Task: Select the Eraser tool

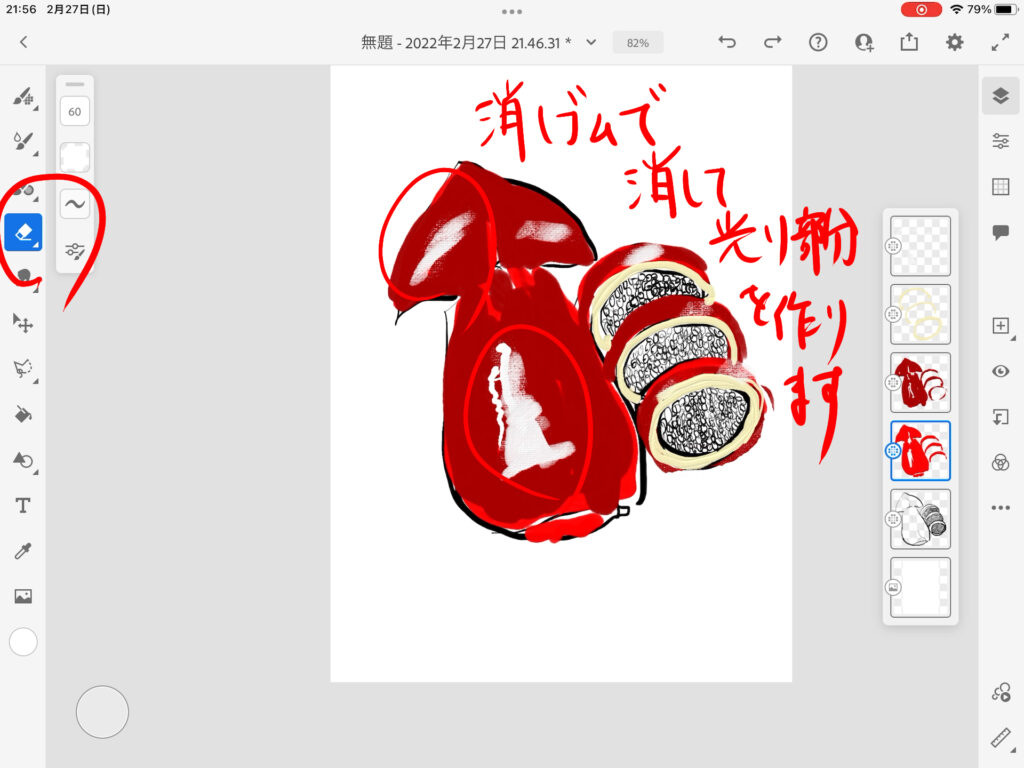Action: click(23, 232)
